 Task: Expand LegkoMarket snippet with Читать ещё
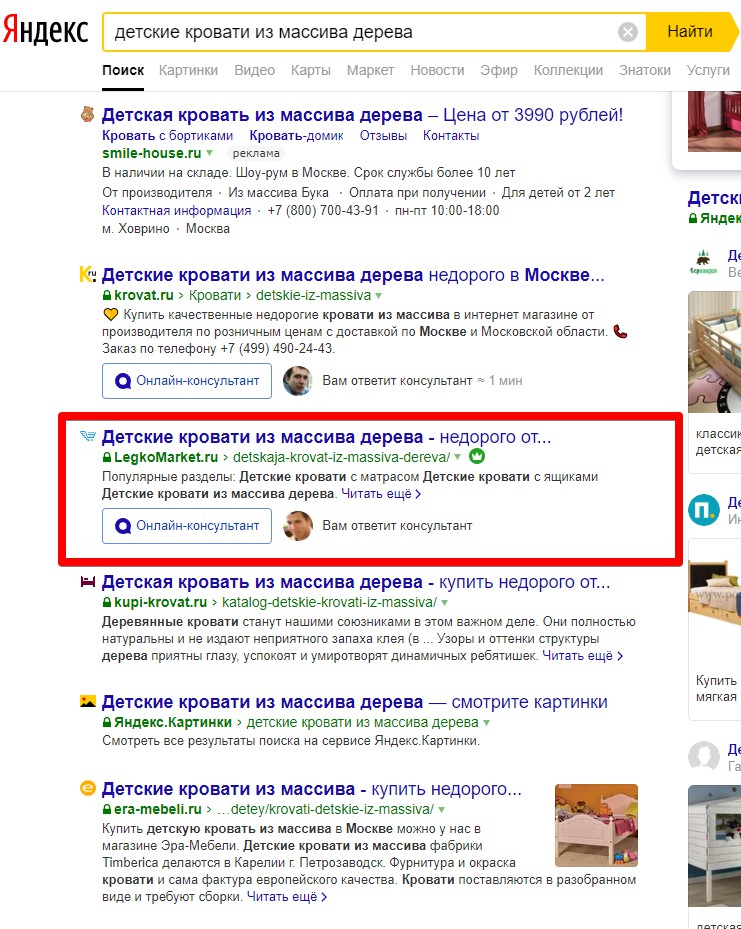(381, 494)
